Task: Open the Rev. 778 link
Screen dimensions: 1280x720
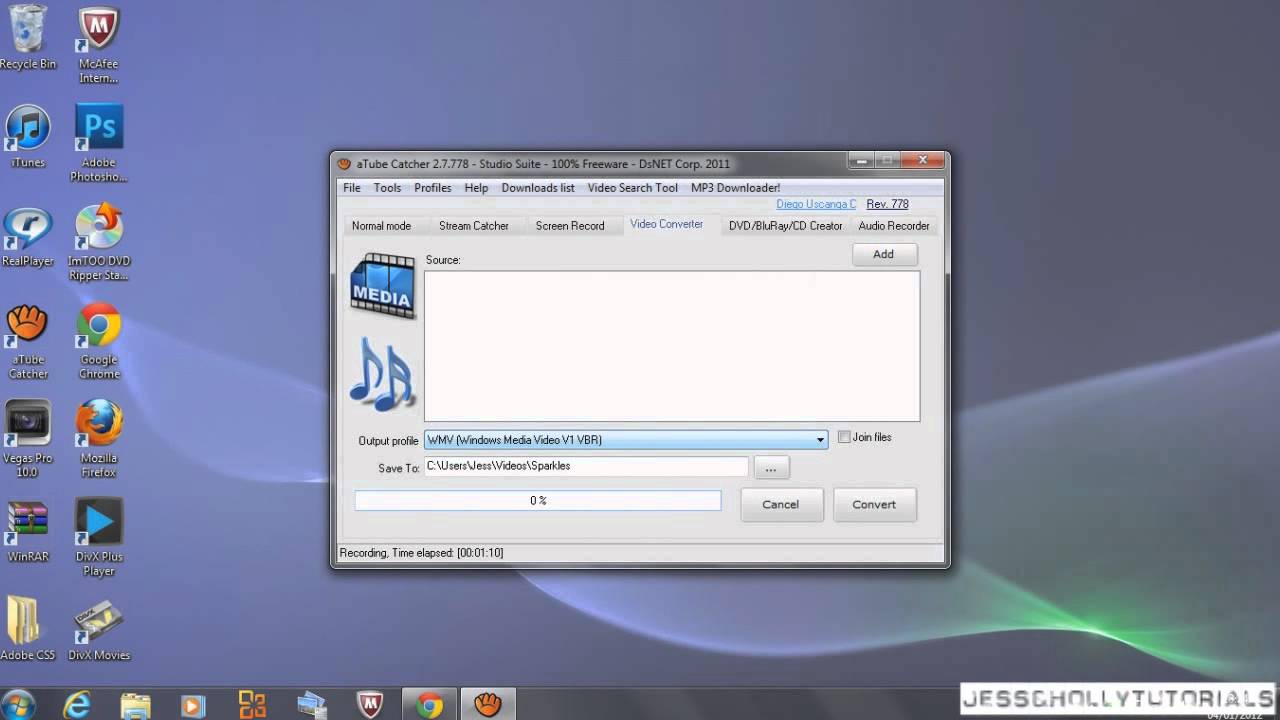Action: tap(887, 204)
